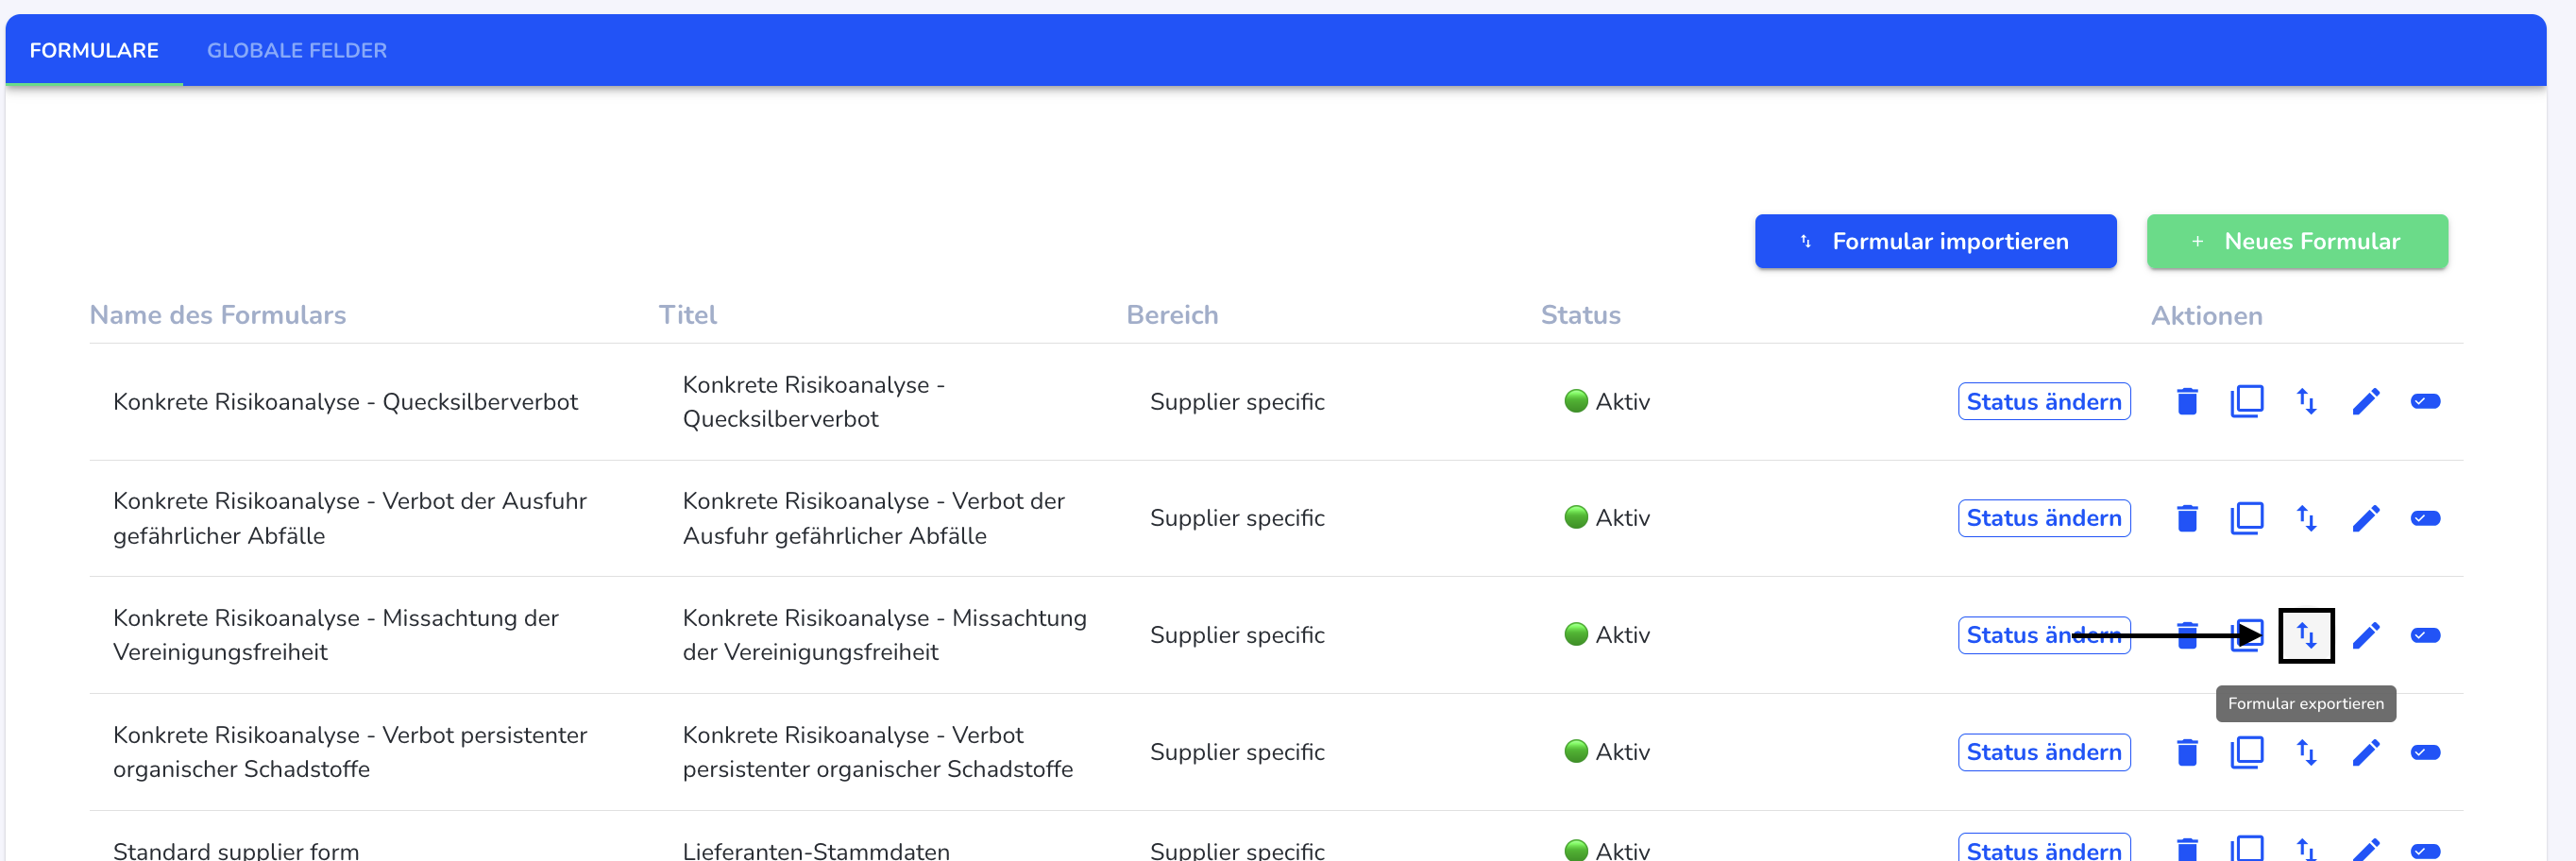This screenshot has width=2576, height=861.
Task: Click the Name des Formulars column header
Action: click(x=218, y=315)
